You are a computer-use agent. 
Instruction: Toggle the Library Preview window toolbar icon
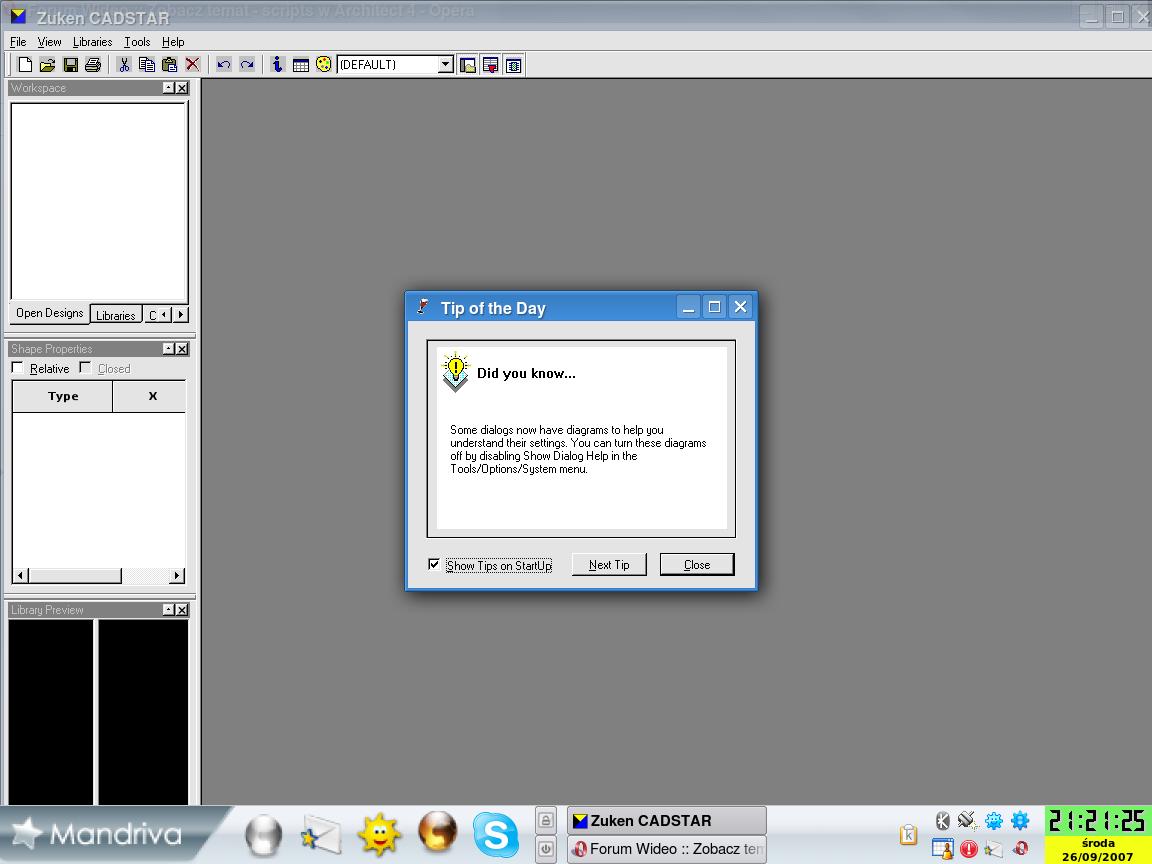point(514,65)
